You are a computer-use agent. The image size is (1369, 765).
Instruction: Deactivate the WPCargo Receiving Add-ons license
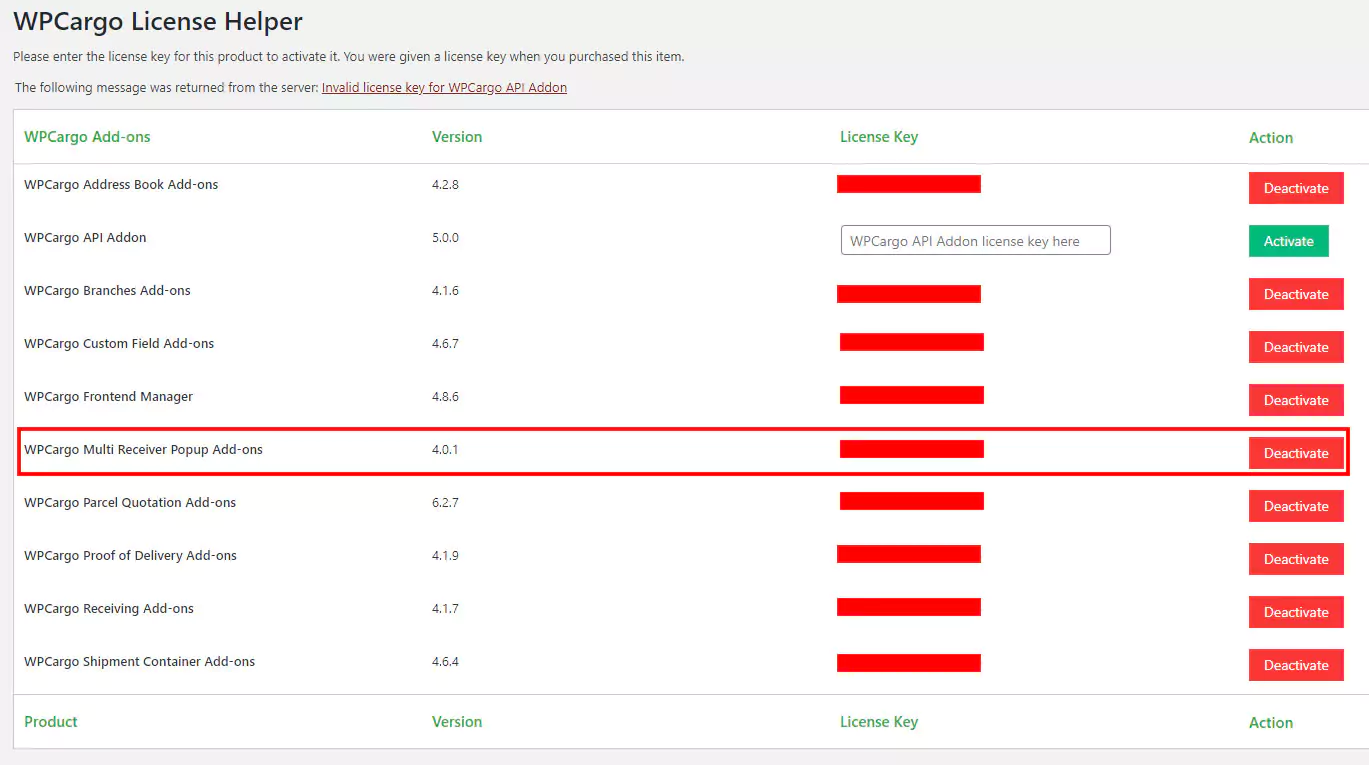1295,612
